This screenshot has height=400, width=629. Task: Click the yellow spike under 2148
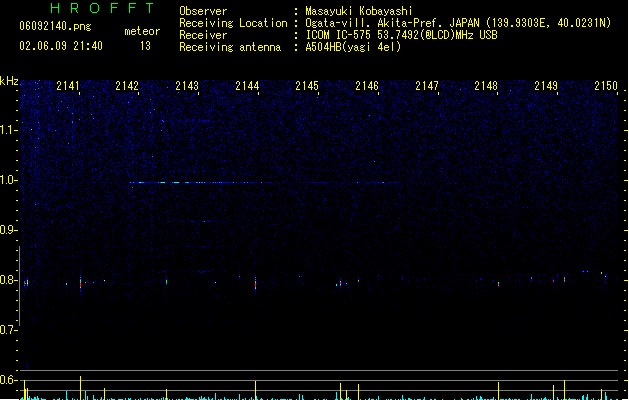[x=499, y=391]
